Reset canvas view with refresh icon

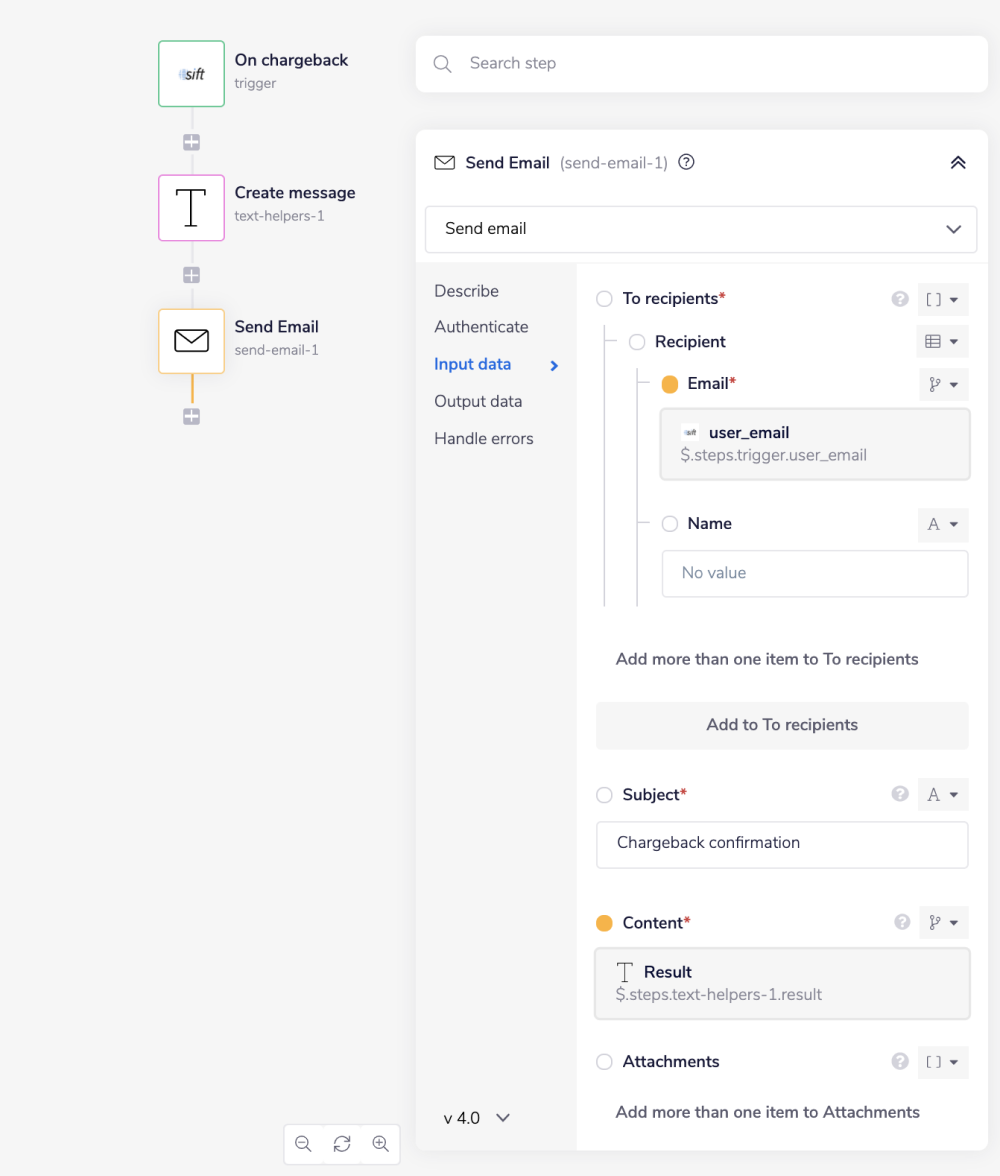coord(342,1144)
